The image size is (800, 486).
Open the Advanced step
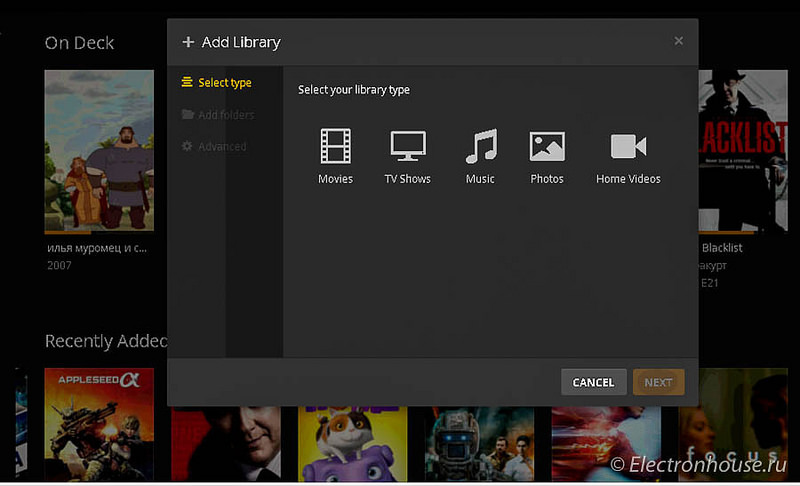(x=214, y=146)
